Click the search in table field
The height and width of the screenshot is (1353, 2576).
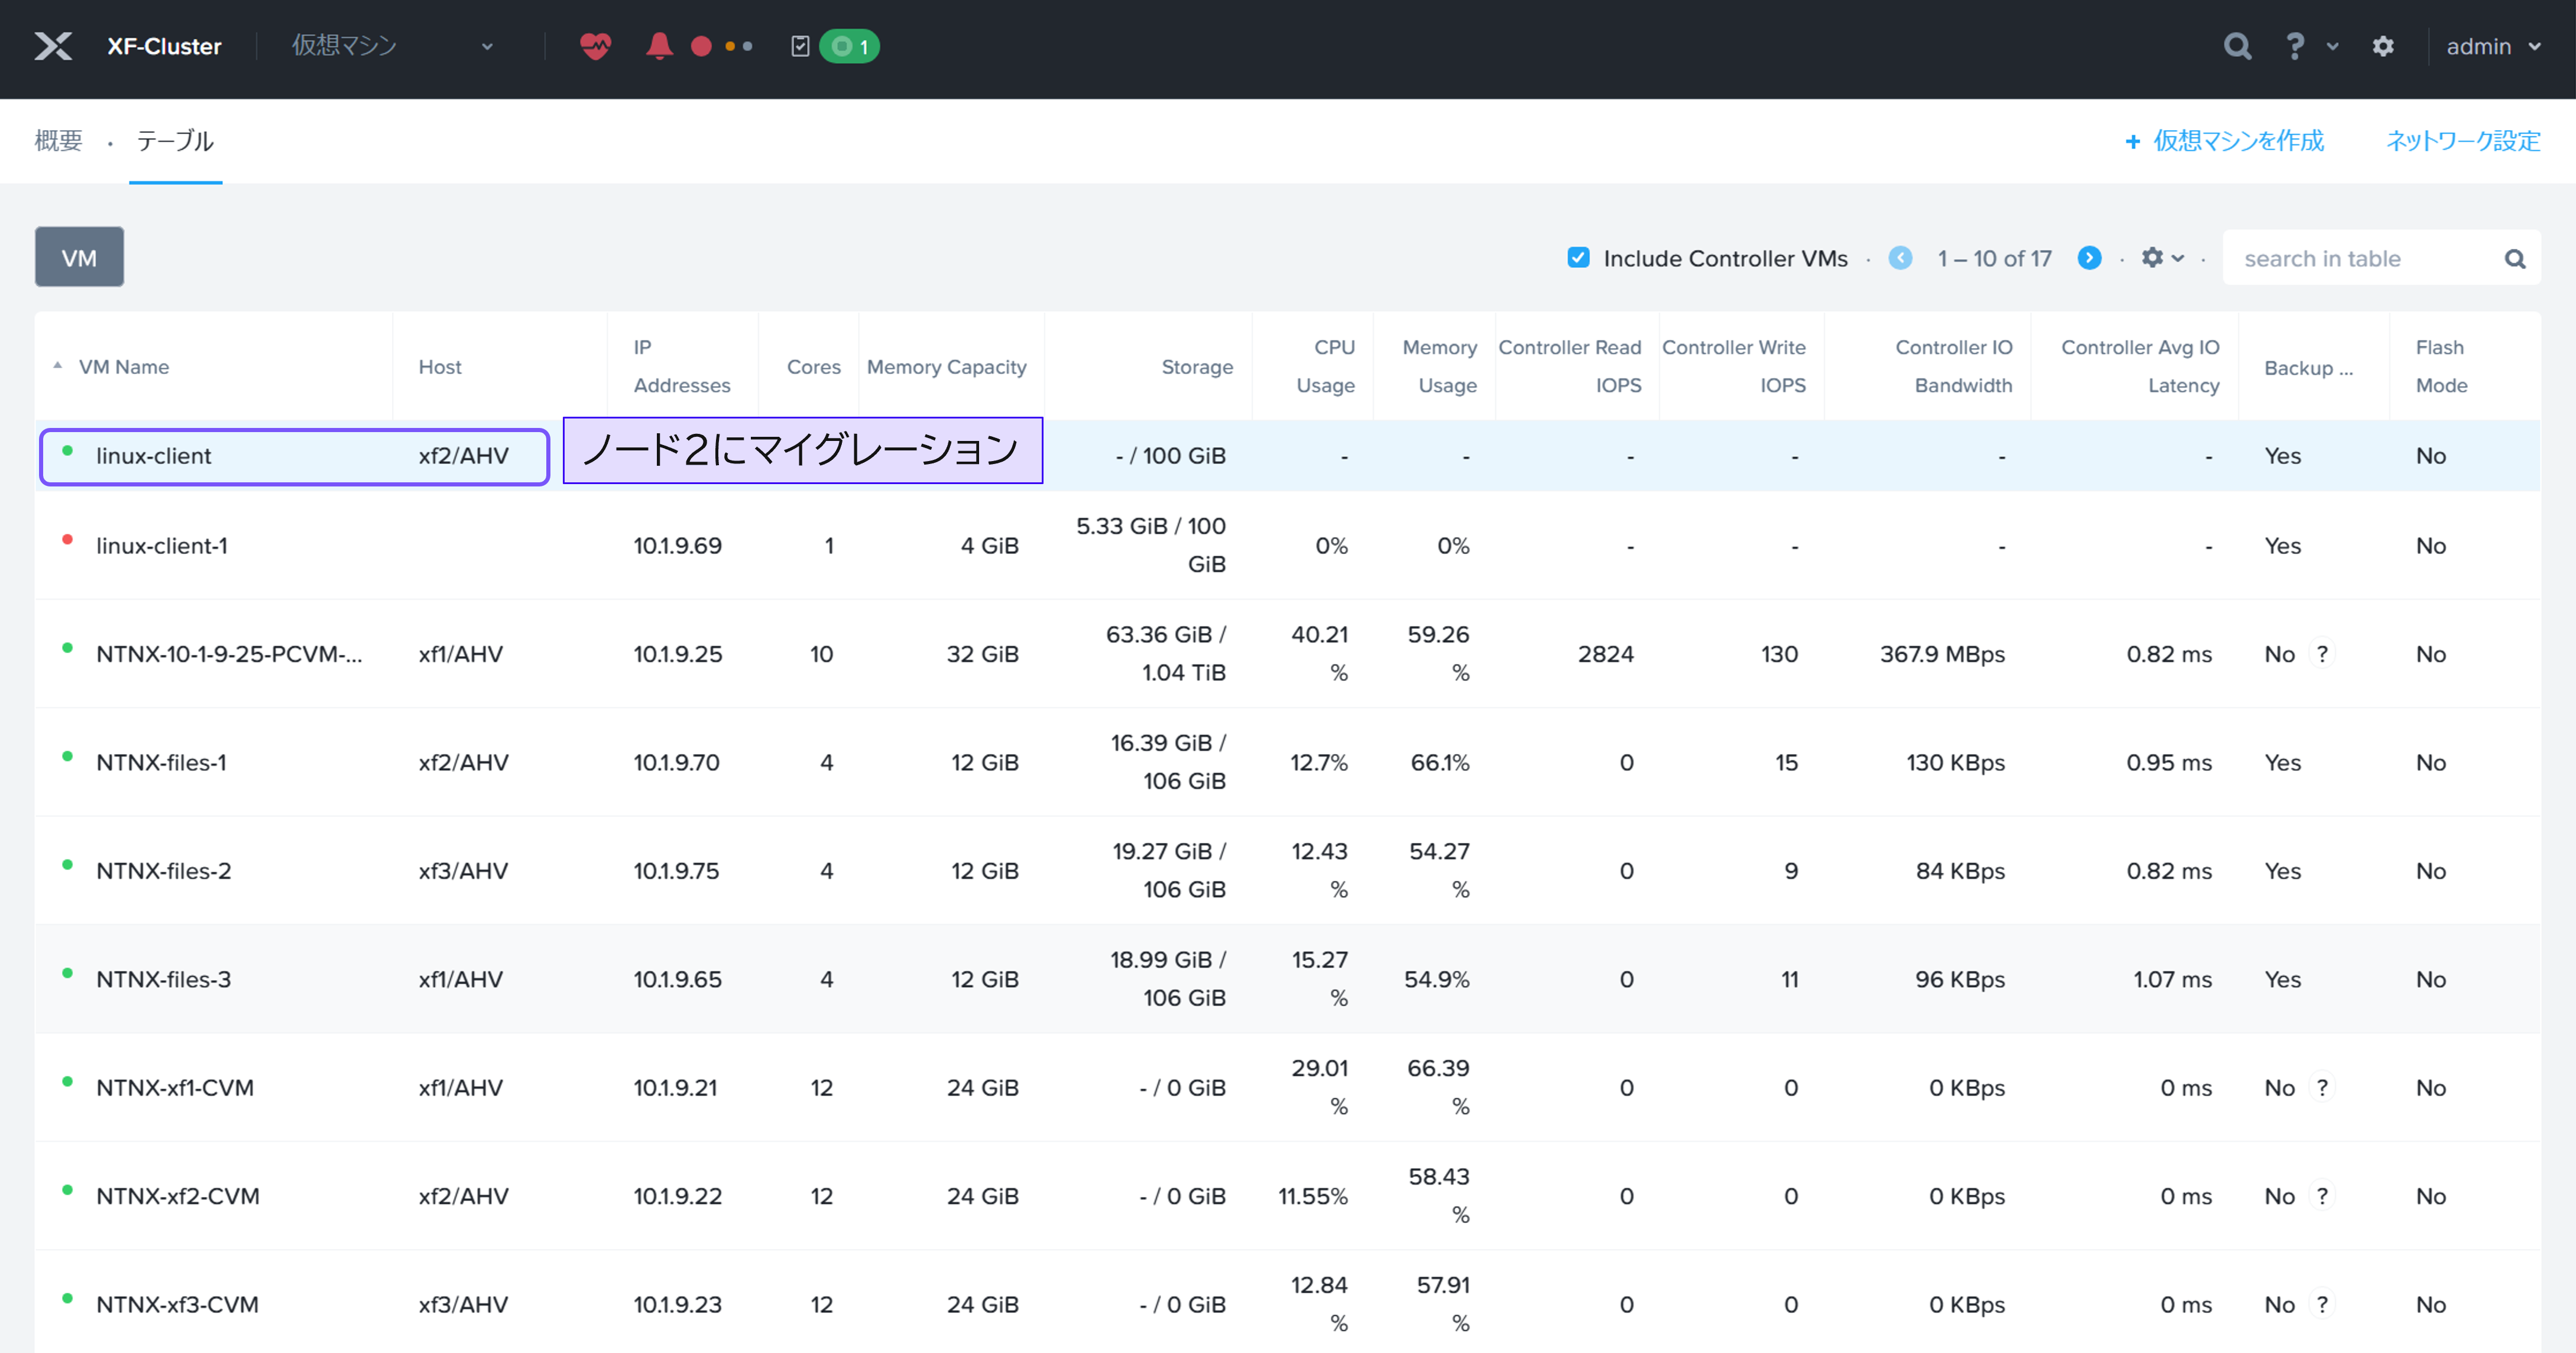tap(2365, 259)
